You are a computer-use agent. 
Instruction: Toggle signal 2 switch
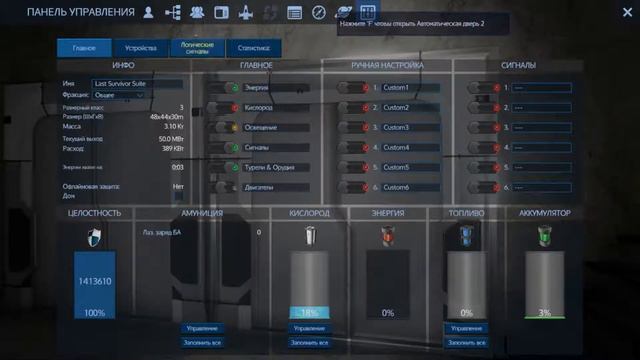pyautogui.click(x=484, y=107)
